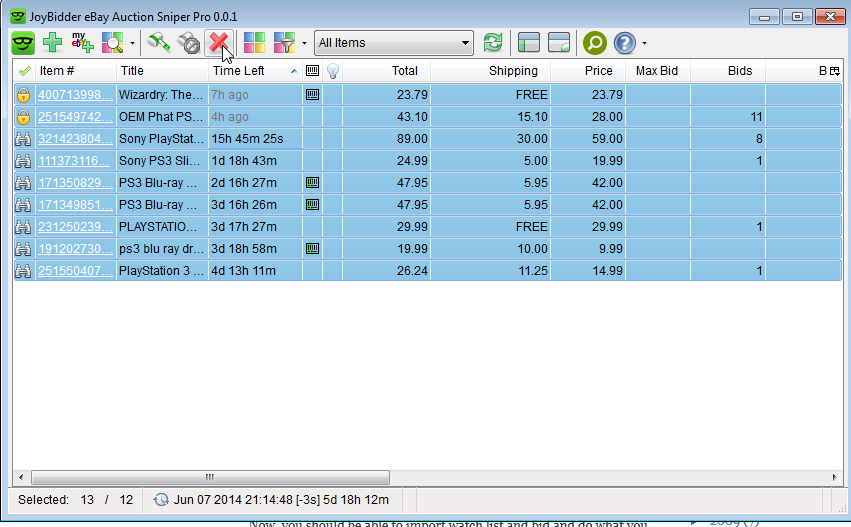Click binoculars icon on PLAYSTATIO row
Viewport: 851px width, 527px height.
click(23, 227)
